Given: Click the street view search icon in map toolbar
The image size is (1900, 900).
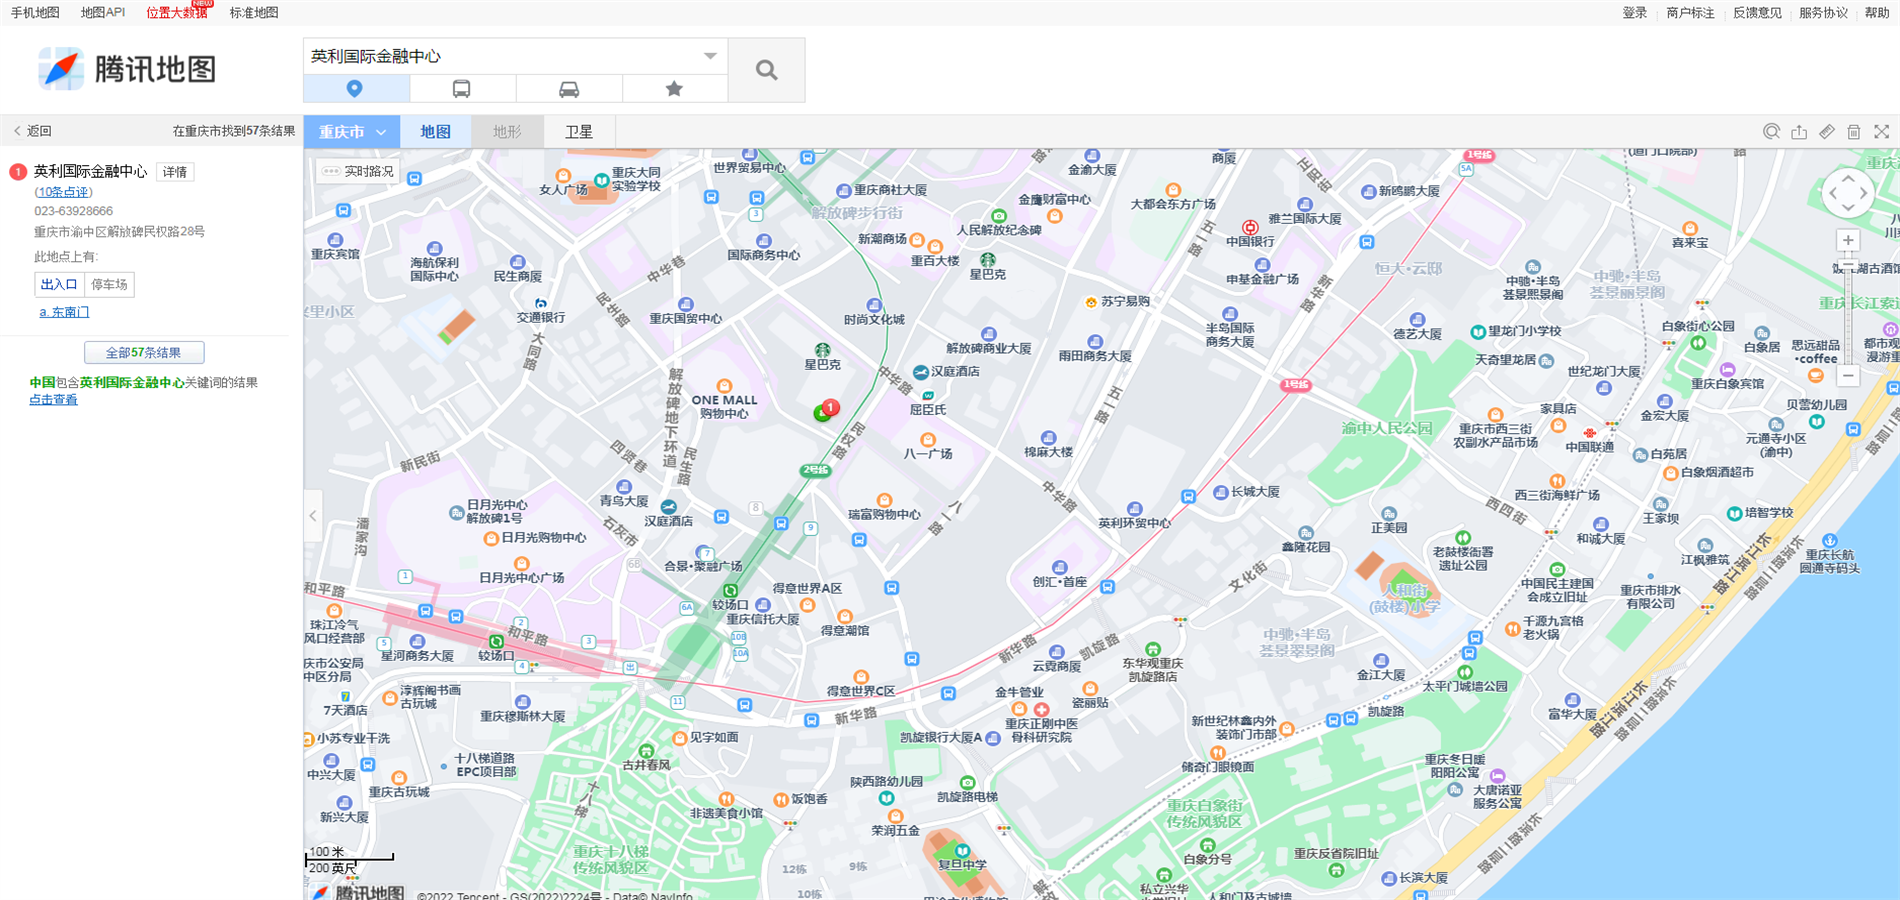Looking at the screenshot, I should pos(1771,132).
